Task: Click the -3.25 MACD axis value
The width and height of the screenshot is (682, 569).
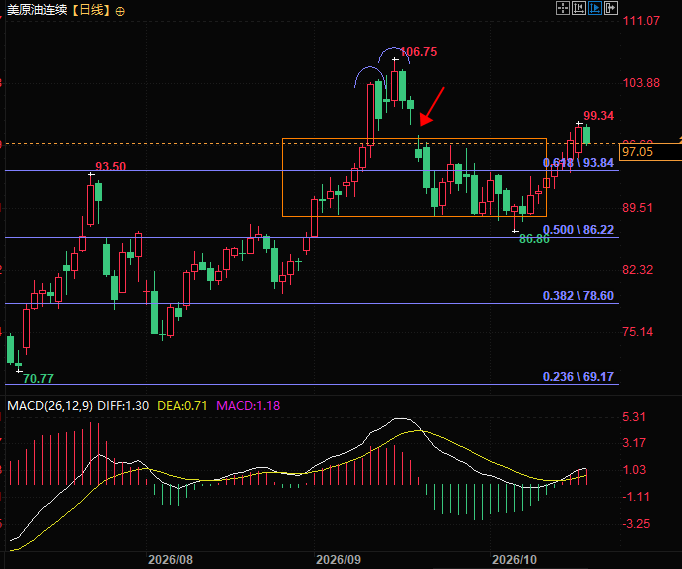Action: click(x=635, y=524)
